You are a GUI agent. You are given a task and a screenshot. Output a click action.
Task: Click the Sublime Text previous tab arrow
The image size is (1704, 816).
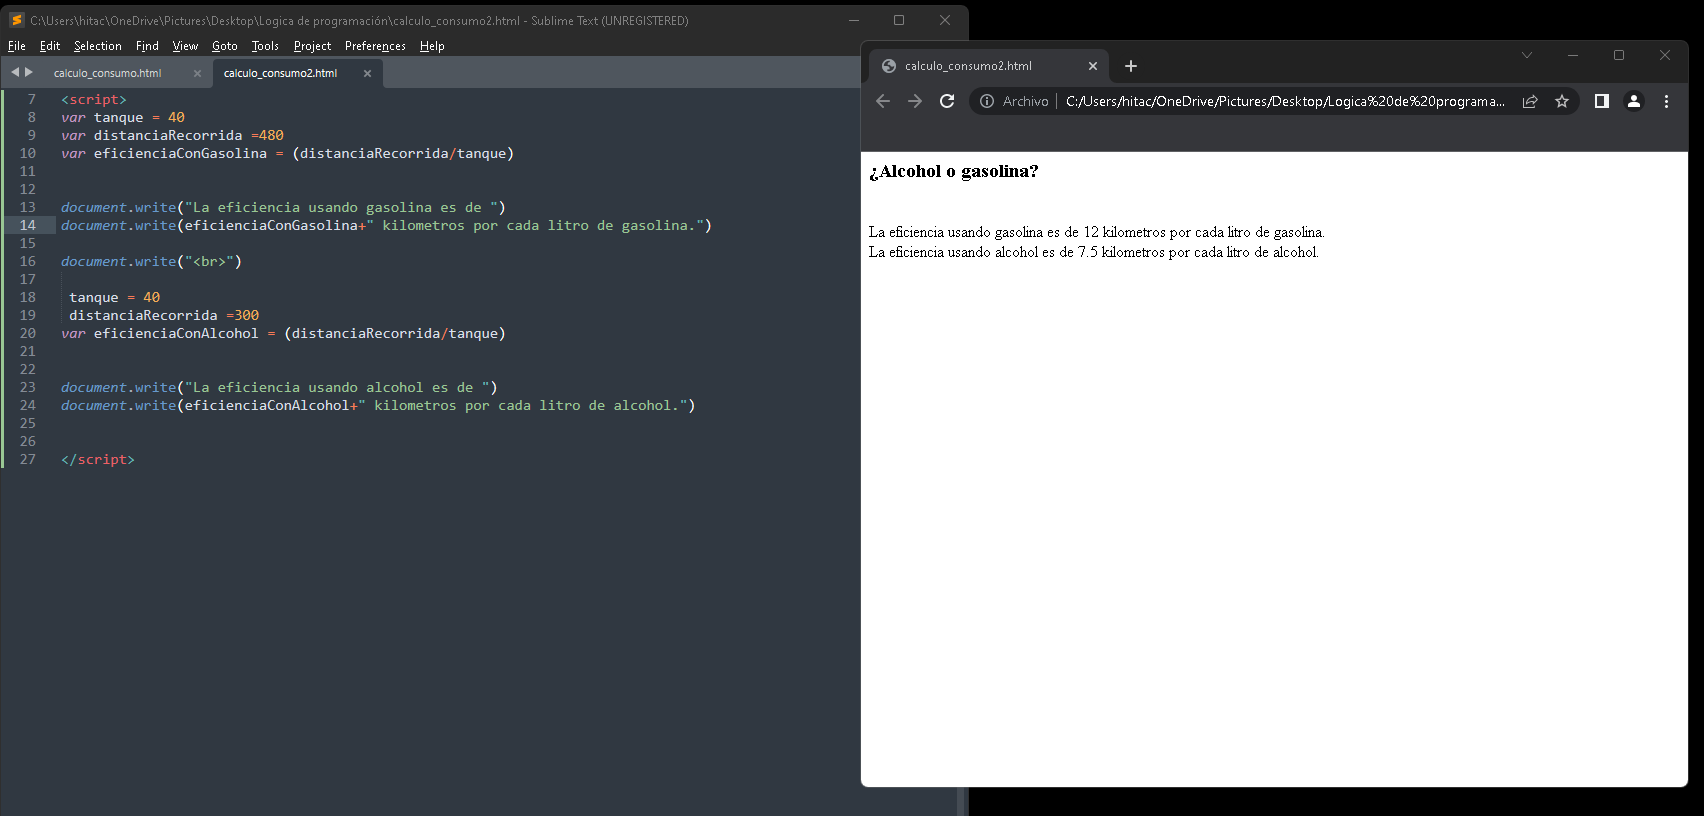coord(15,72)
